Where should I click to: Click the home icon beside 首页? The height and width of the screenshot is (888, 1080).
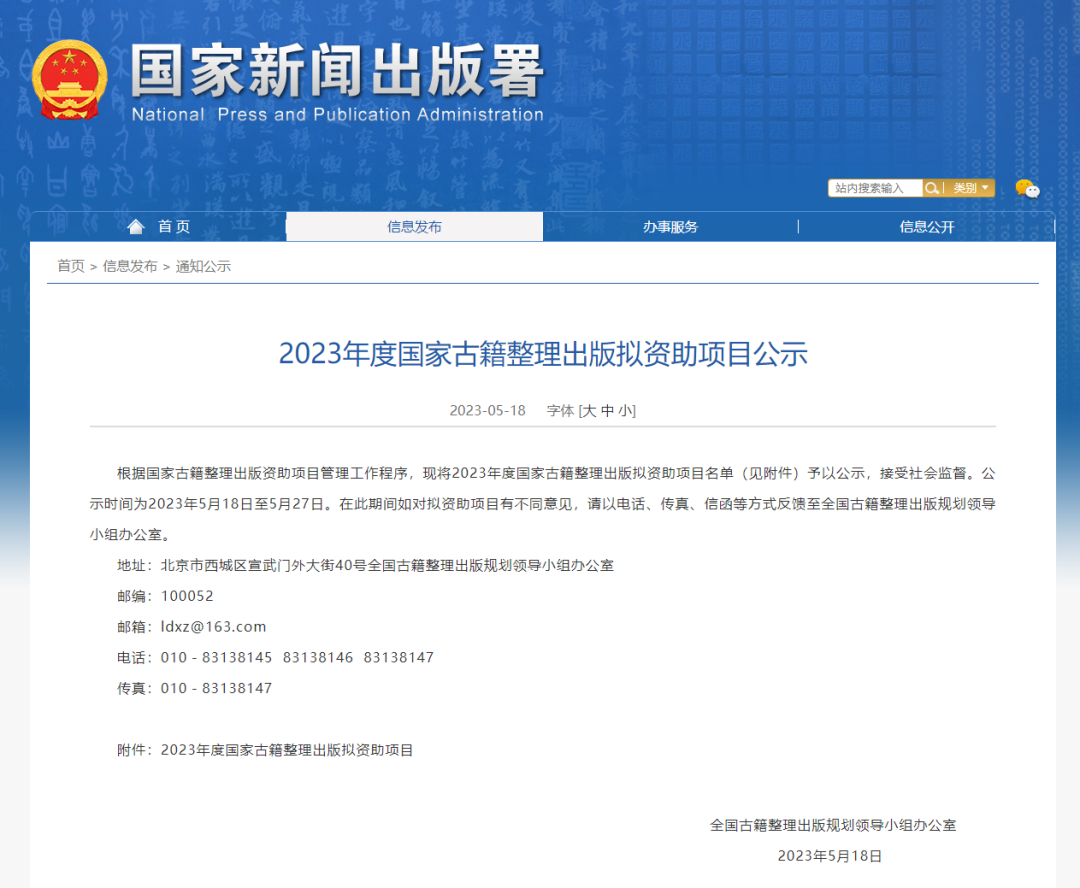[x=136, y=225]
